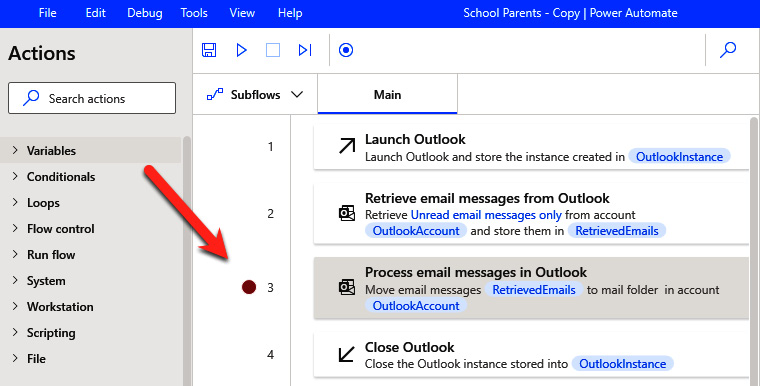The width and height of the screenshot is (760, 386).
Task: Open the Help menu
Action: (x=290, y=13)
